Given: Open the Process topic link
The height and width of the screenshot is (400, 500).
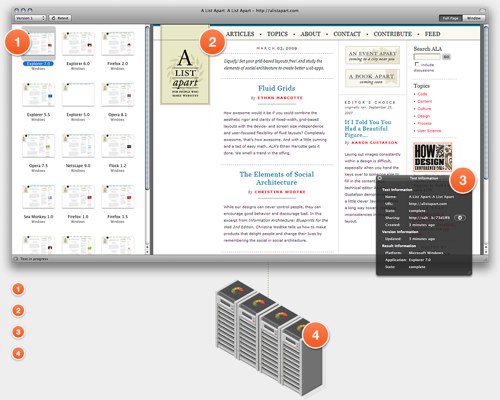Looking at the screenshot, I should 425,123.
